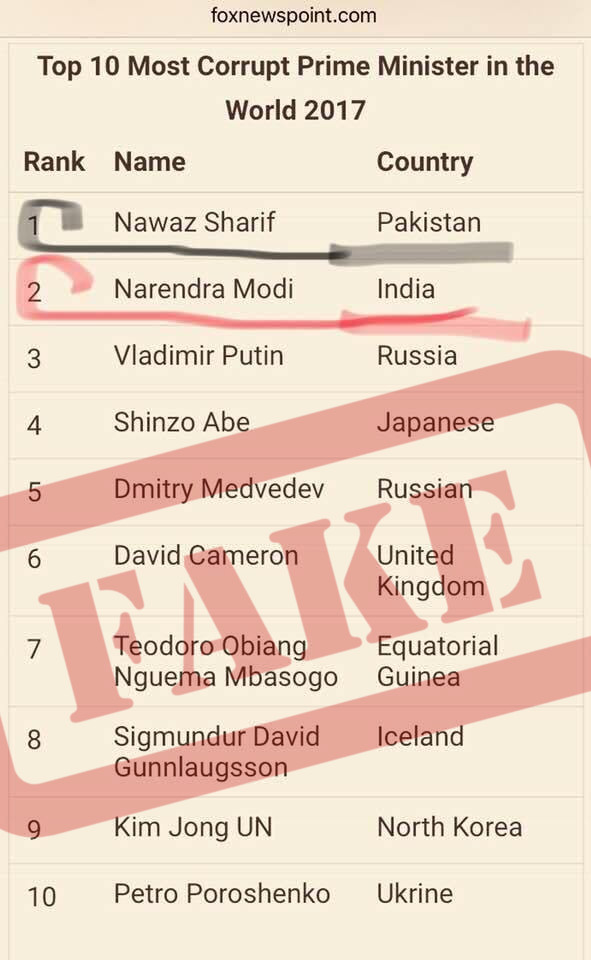Click the table title heading

click(296, 88)
